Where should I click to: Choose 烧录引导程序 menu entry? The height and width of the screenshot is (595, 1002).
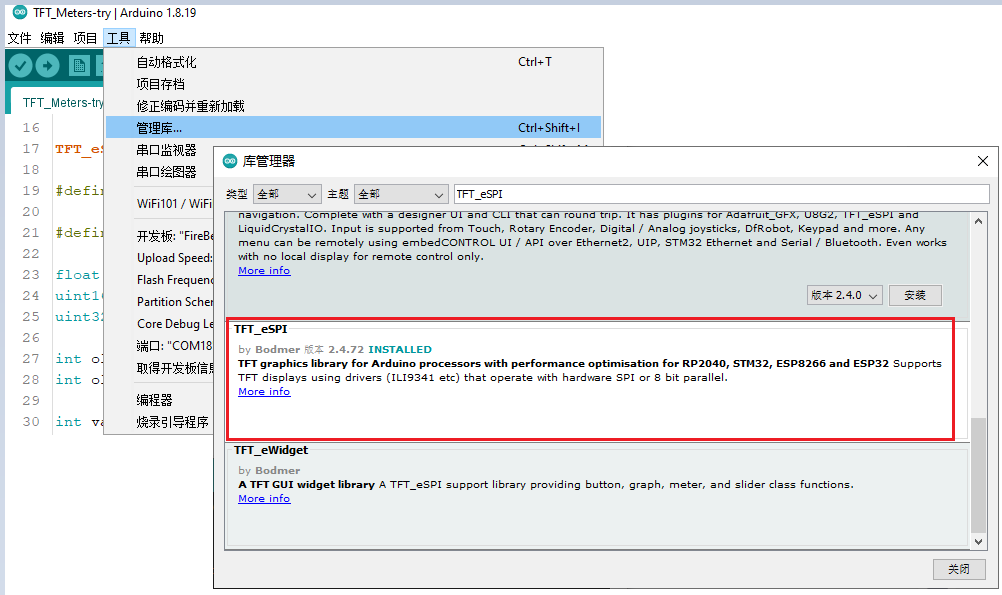point(160,422)
